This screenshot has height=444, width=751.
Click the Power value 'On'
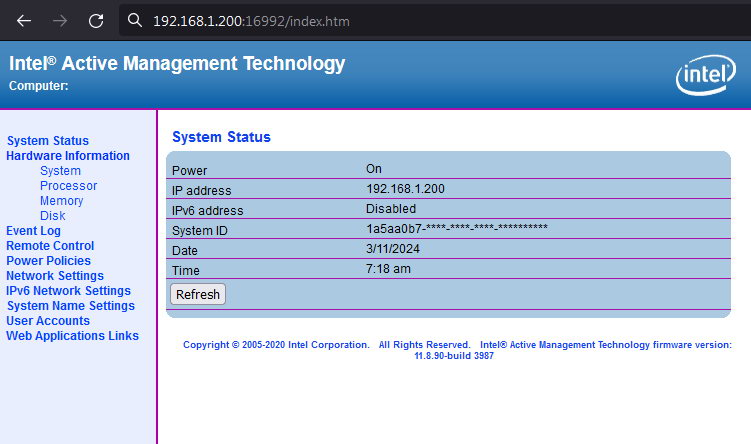374,169
